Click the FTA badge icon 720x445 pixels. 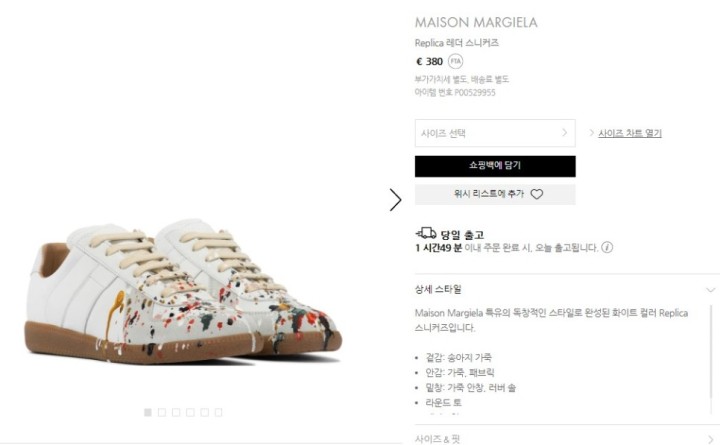455,61
